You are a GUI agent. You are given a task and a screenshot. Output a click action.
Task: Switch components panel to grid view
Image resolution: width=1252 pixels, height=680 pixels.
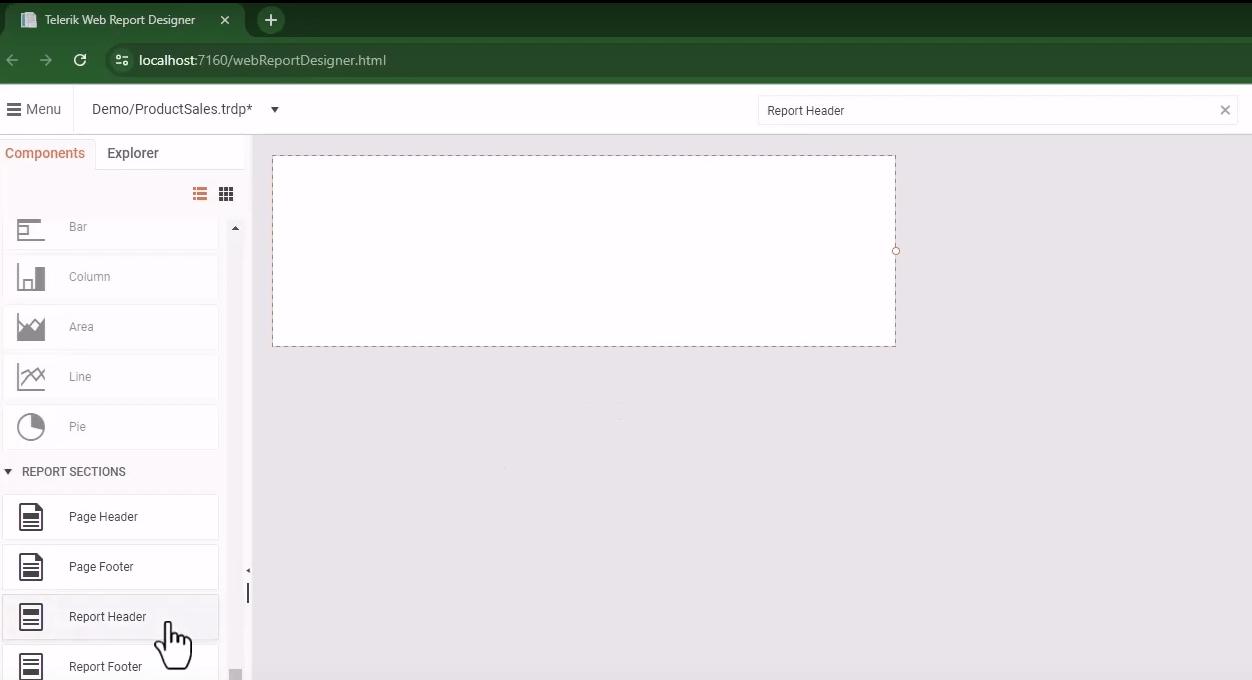[x=226, y=193]
